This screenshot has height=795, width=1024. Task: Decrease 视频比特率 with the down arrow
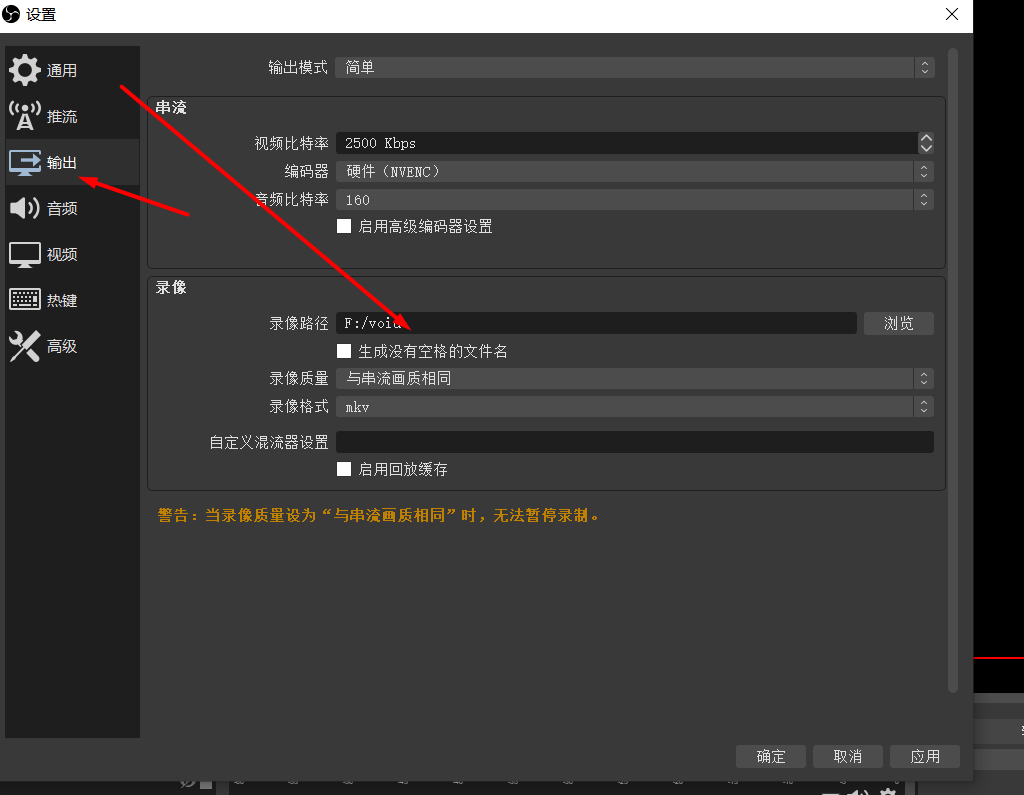pyautogui.click(x=925, y=148)
